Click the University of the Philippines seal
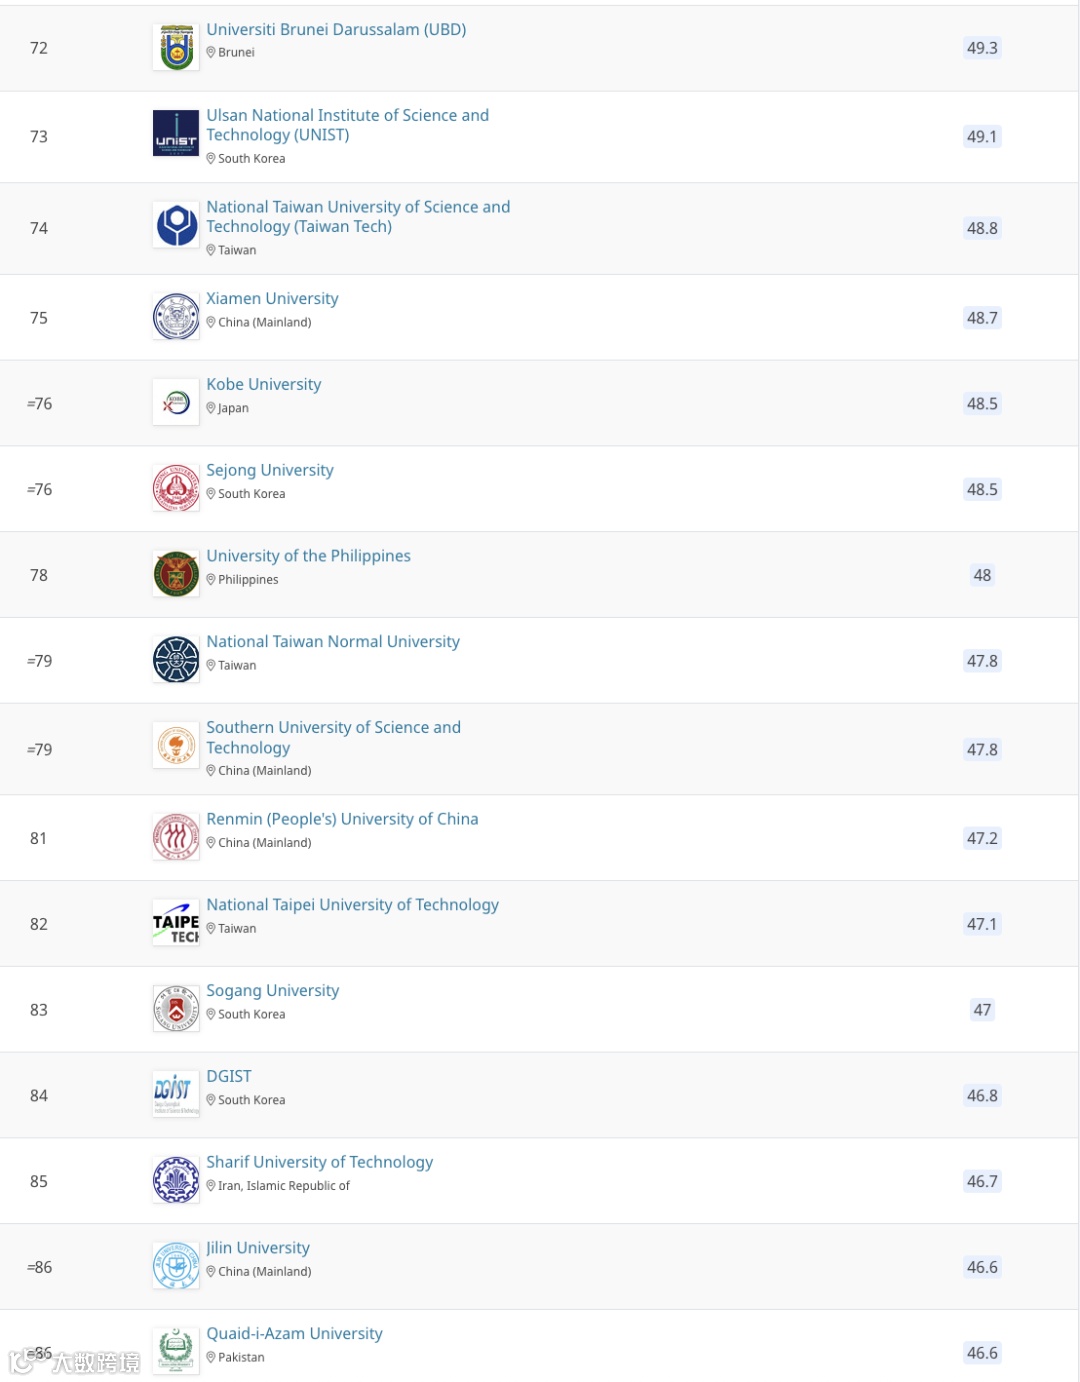 click(176, 574)
